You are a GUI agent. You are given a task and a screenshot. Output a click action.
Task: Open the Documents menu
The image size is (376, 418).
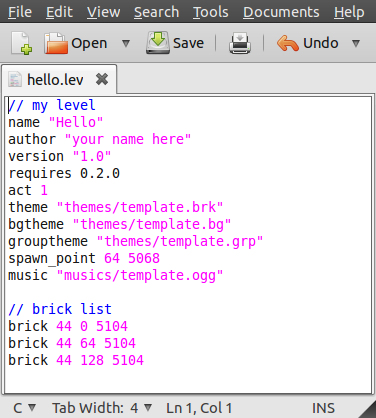pos(281,12)
